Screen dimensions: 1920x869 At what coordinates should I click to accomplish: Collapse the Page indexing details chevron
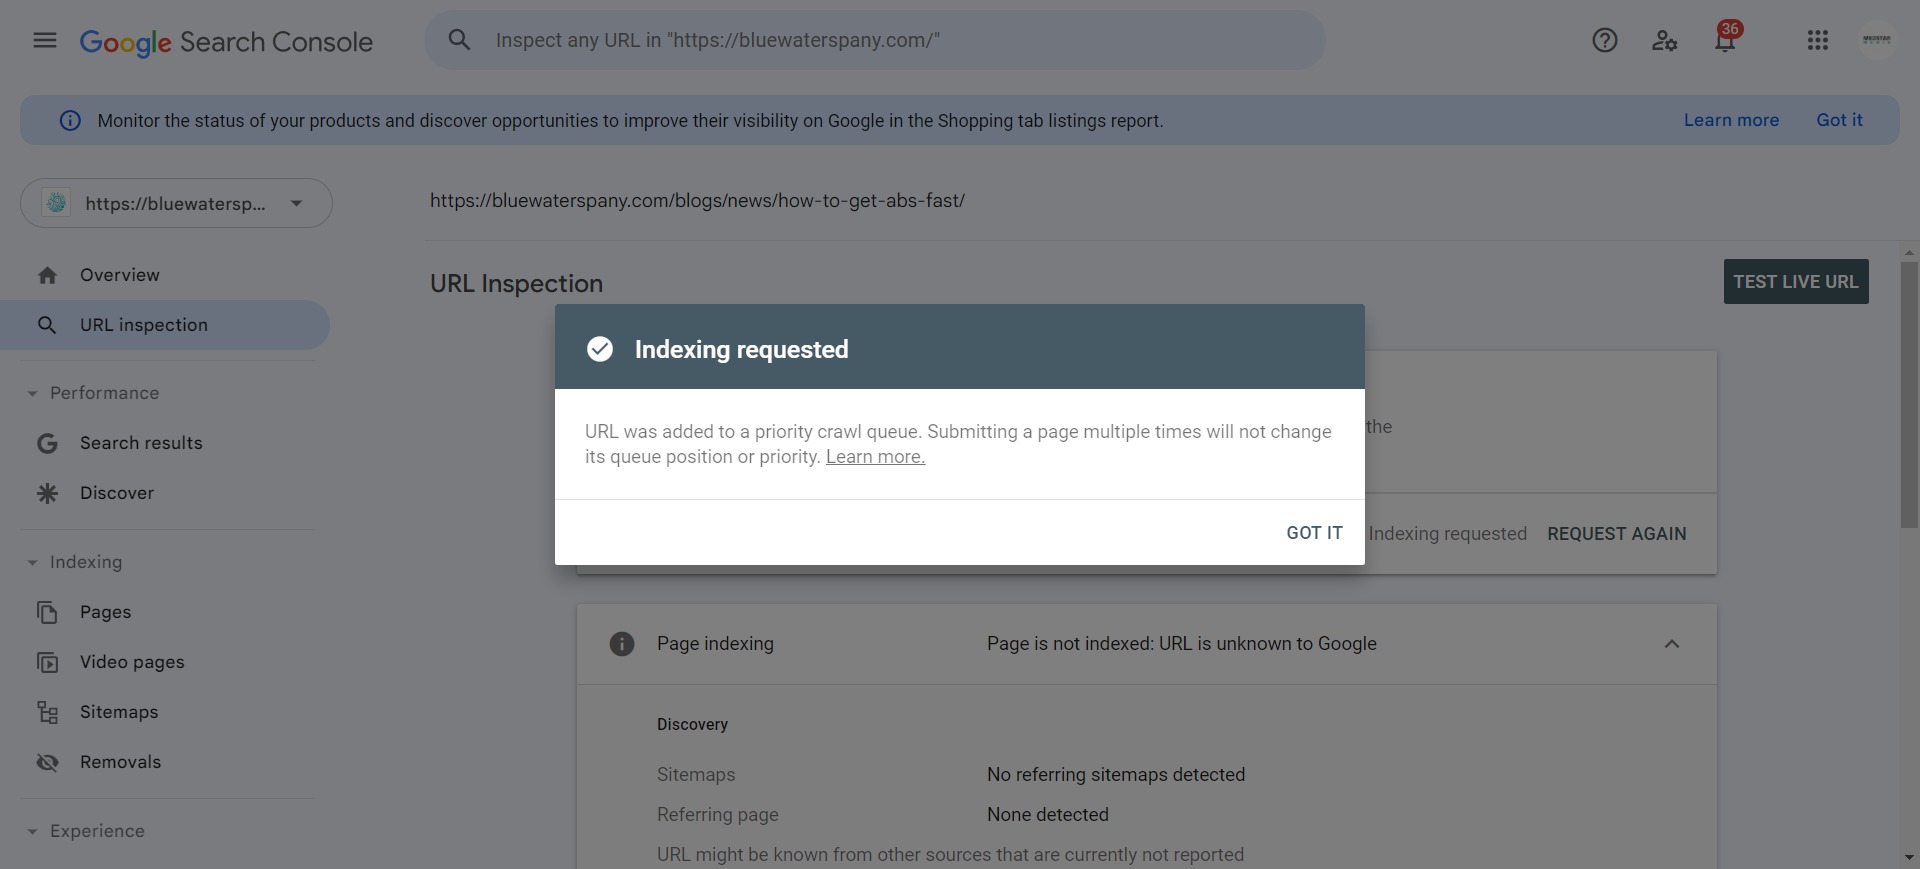(x=1672, y=644)
